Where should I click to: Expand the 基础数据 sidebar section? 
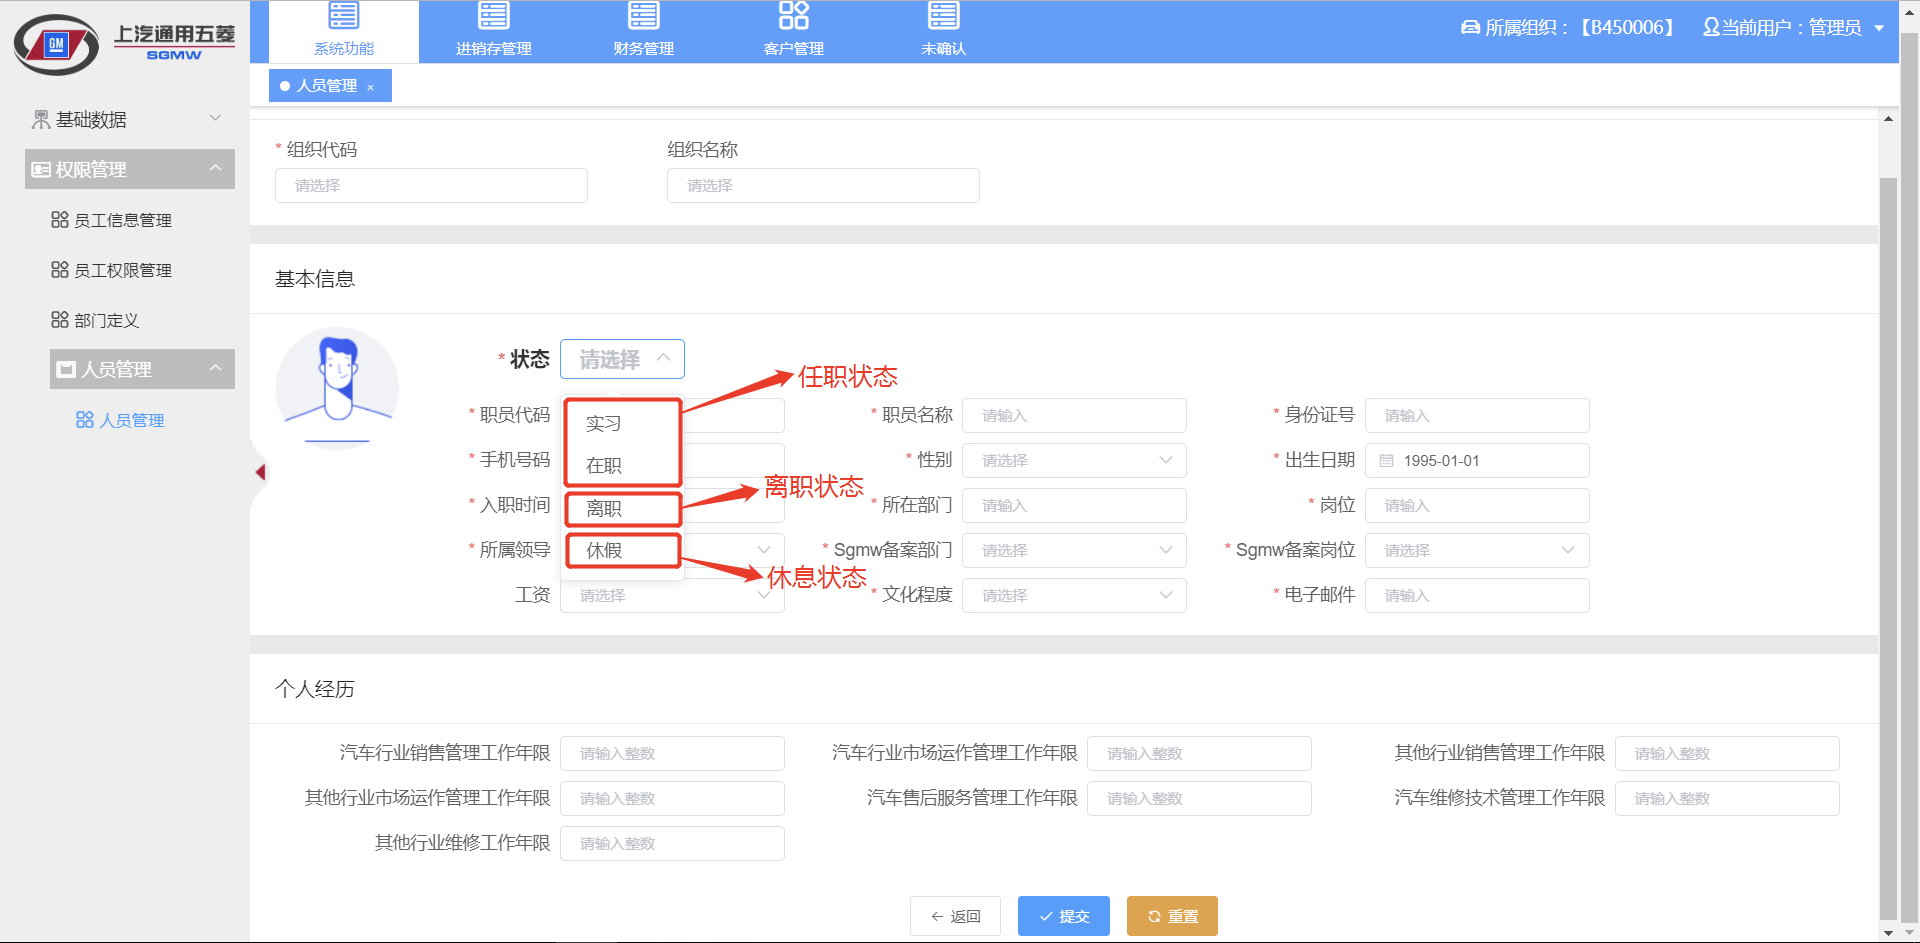[129, 119]
